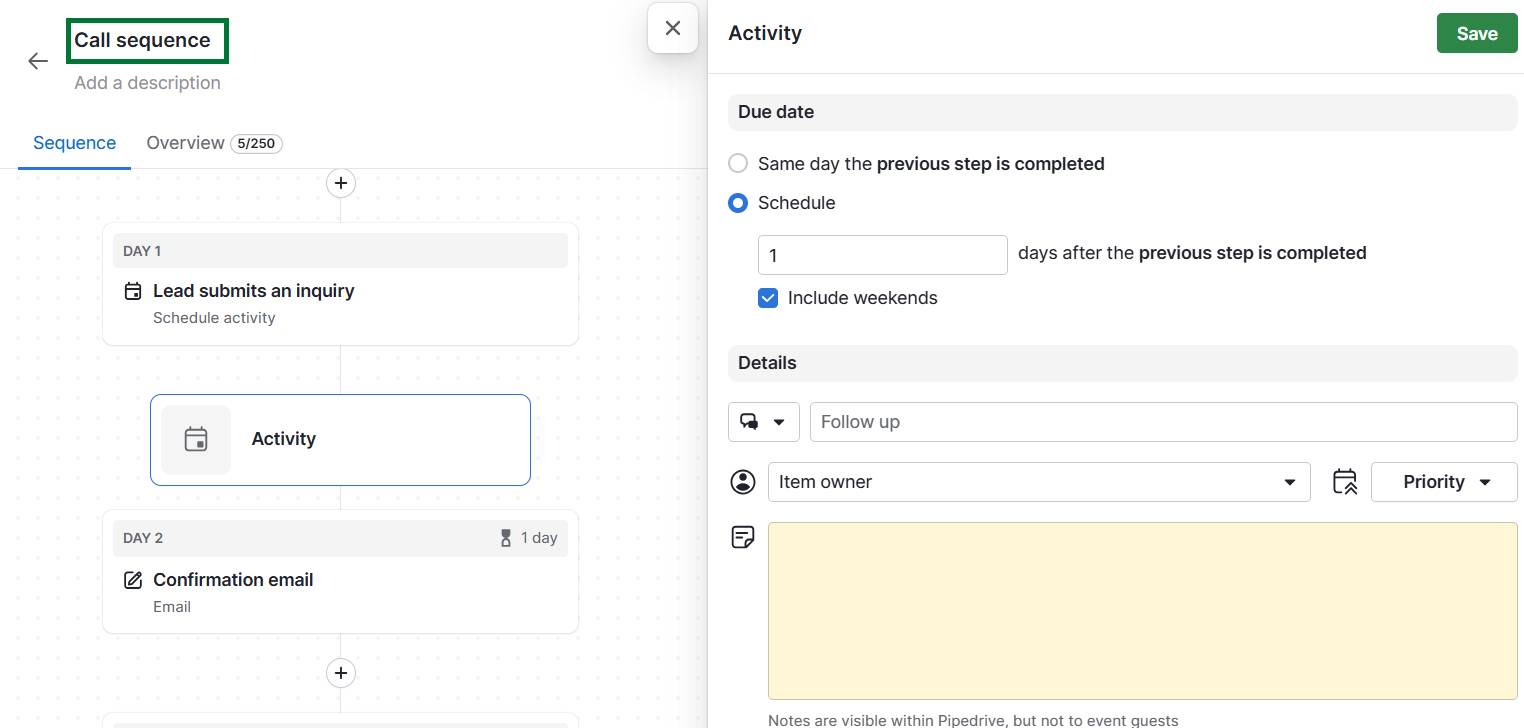Close the Activity panel with the X
1524x728 pixels.
(x=673, y=28)
